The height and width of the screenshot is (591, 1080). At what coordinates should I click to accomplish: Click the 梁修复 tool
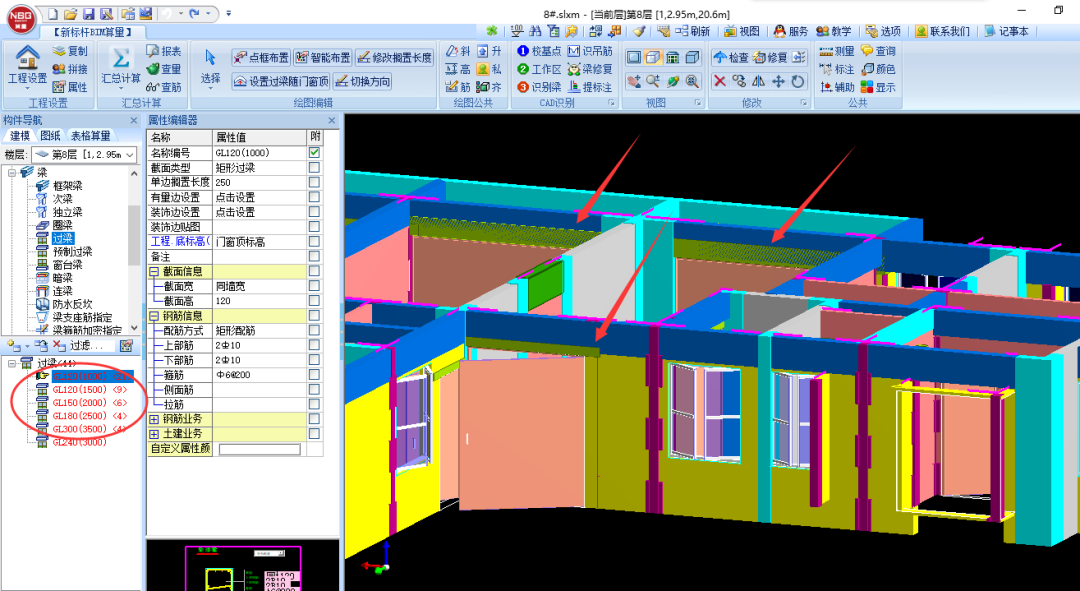[590, 69]
